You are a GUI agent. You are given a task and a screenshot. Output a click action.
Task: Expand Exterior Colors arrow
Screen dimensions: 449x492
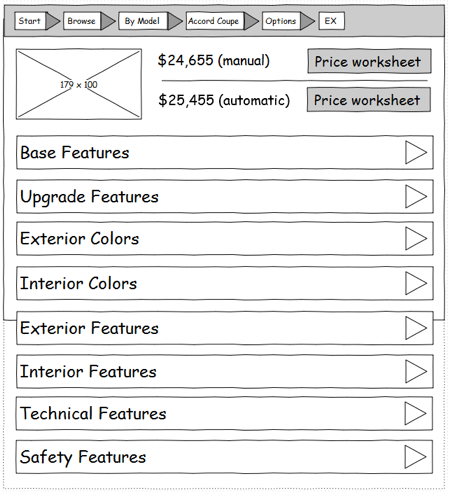tap(416, 238)
